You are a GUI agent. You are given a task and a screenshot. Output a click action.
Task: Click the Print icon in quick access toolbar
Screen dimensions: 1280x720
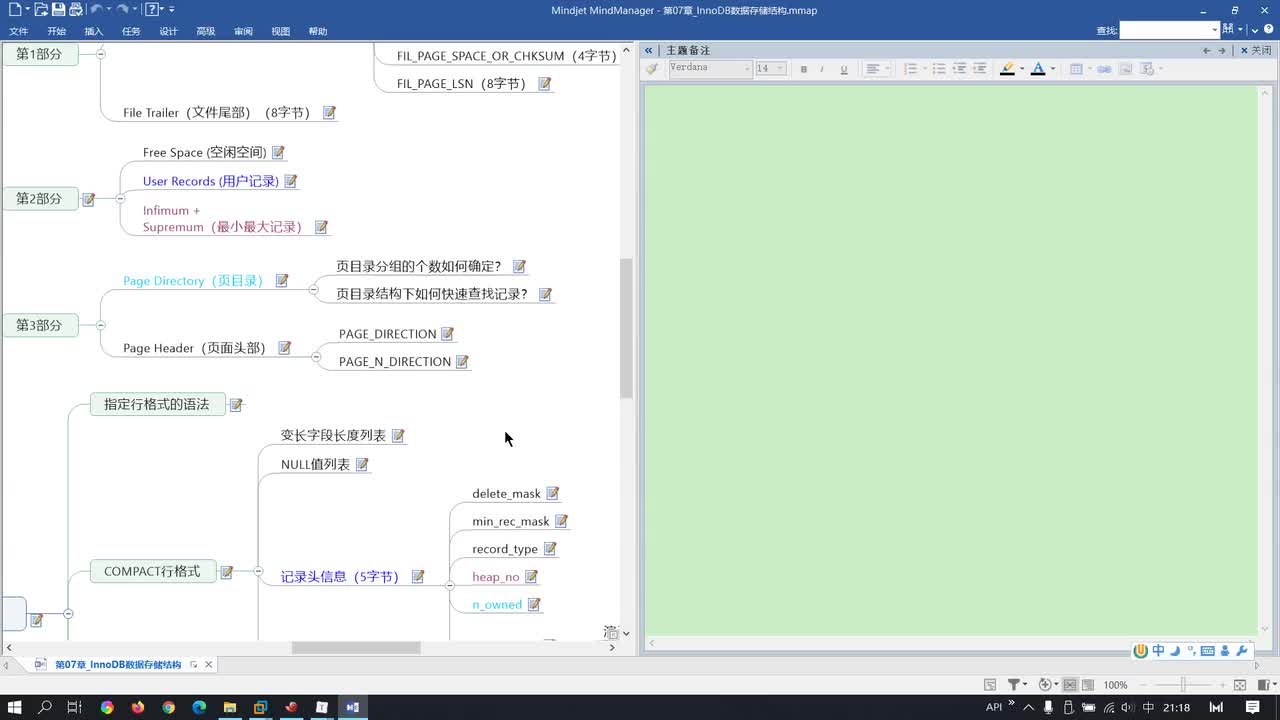(x=76, y=10)
